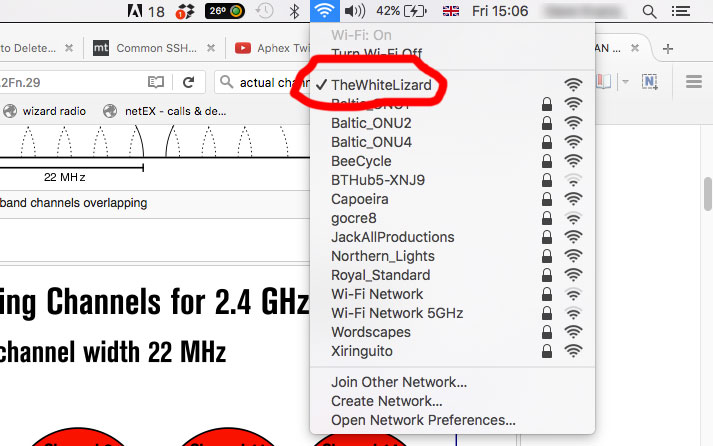
Task: Click the reader view book icon
Action: coord(156,82)
